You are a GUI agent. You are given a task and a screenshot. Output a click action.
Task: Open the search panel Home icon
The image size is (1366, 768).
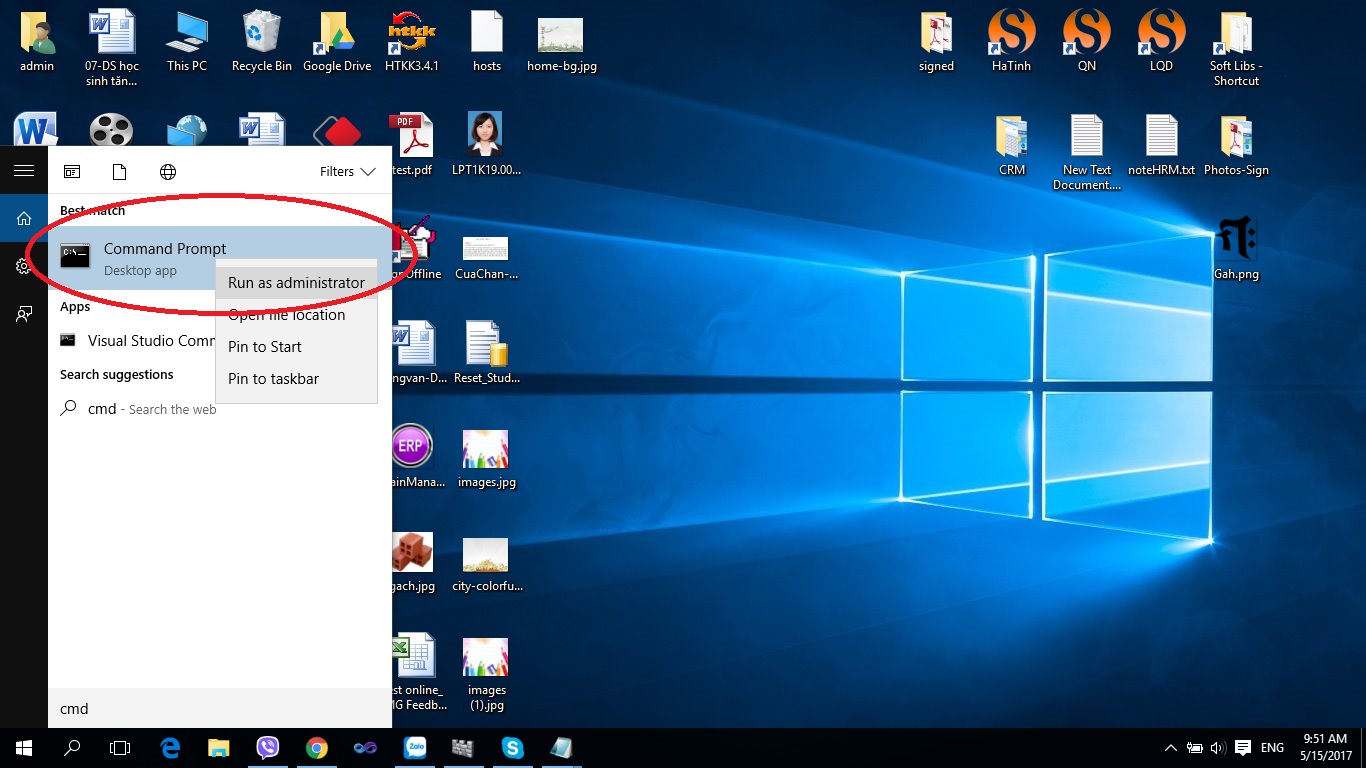24,219
